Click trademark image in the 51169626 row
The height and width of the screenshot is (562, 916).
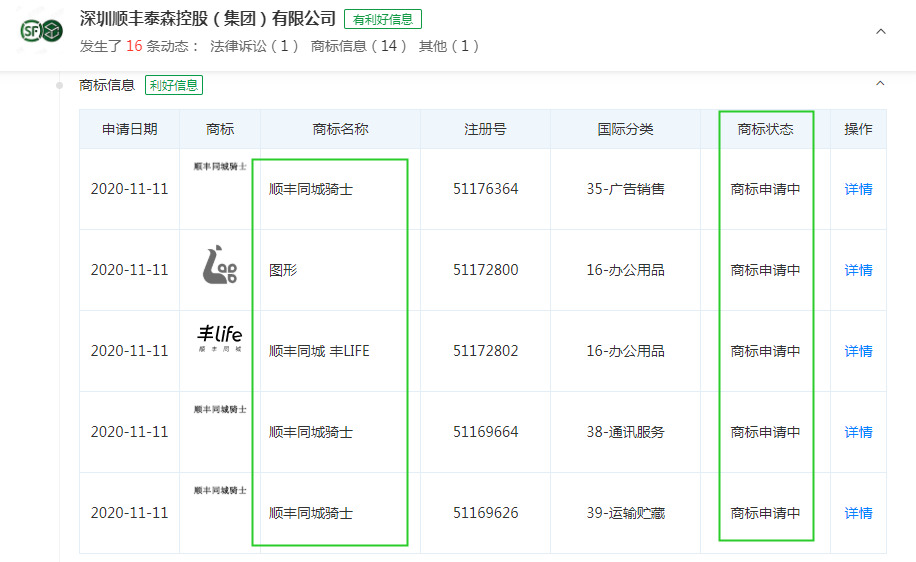coord(220,490)
